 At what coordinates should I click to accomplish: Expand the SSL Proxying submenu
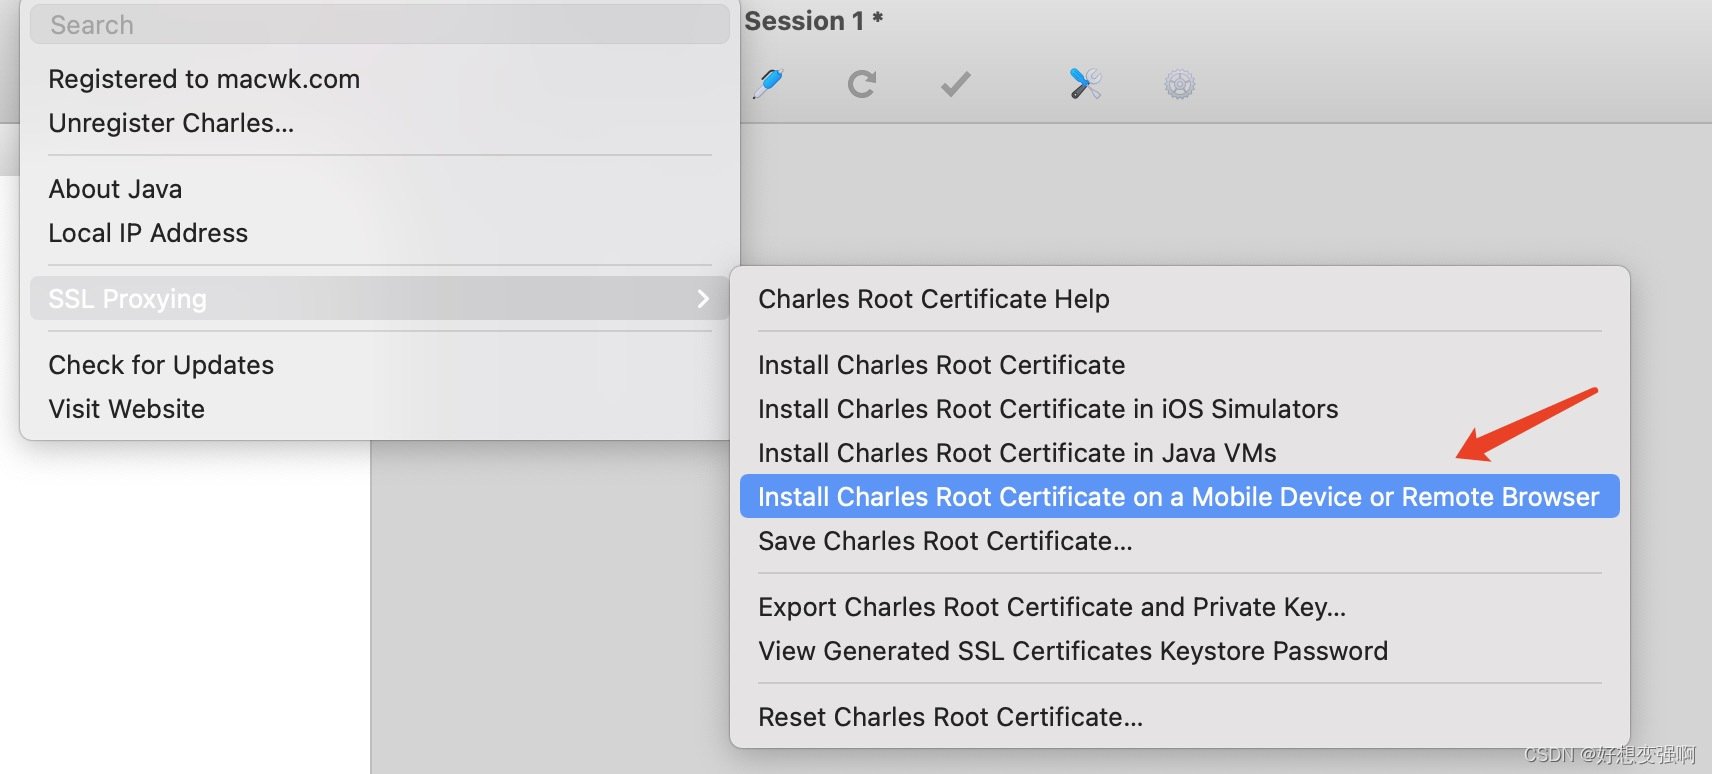[380, 299]
